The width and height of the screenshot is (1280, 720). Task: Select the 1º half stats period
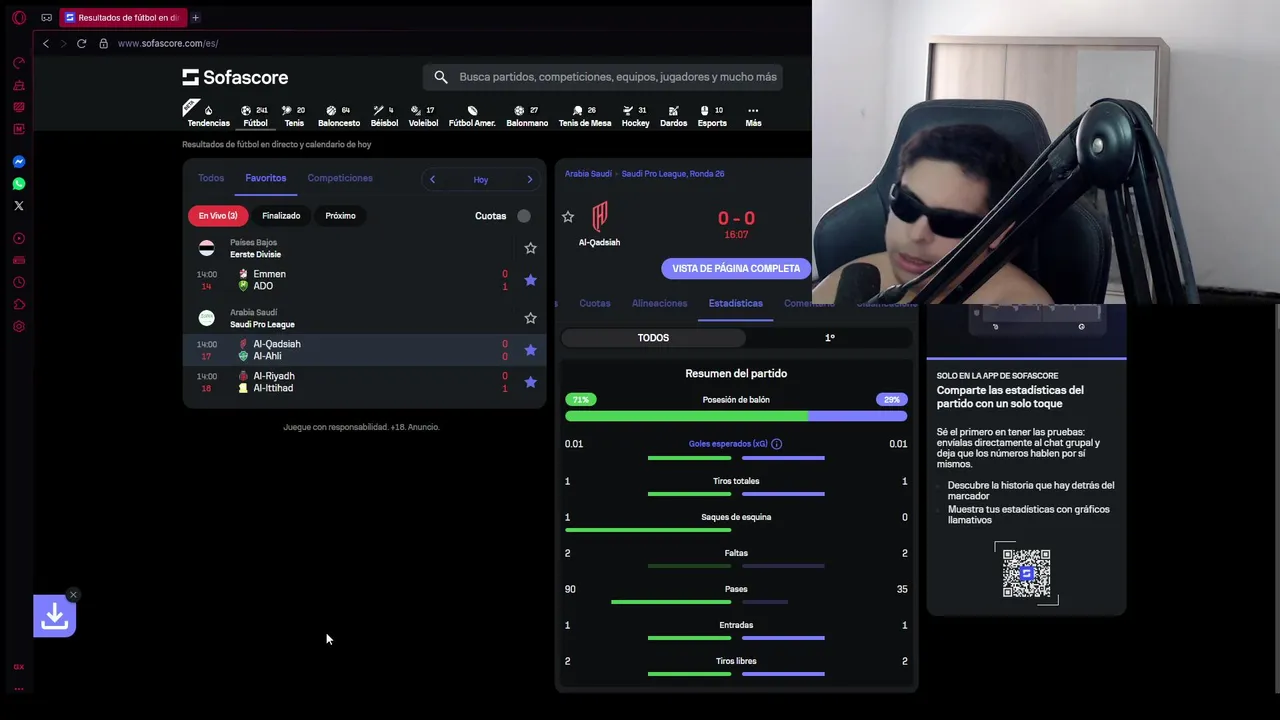[829, 338]
